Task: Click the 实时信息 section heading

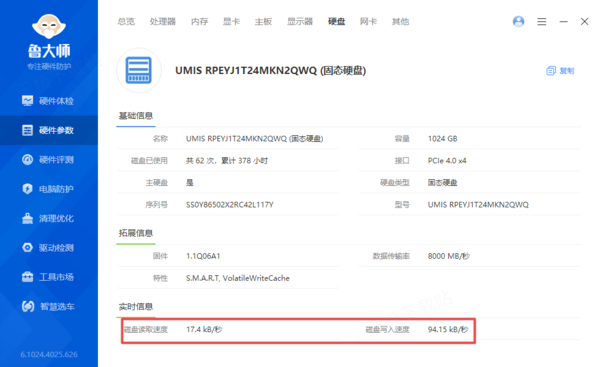Action: [135, 307]
